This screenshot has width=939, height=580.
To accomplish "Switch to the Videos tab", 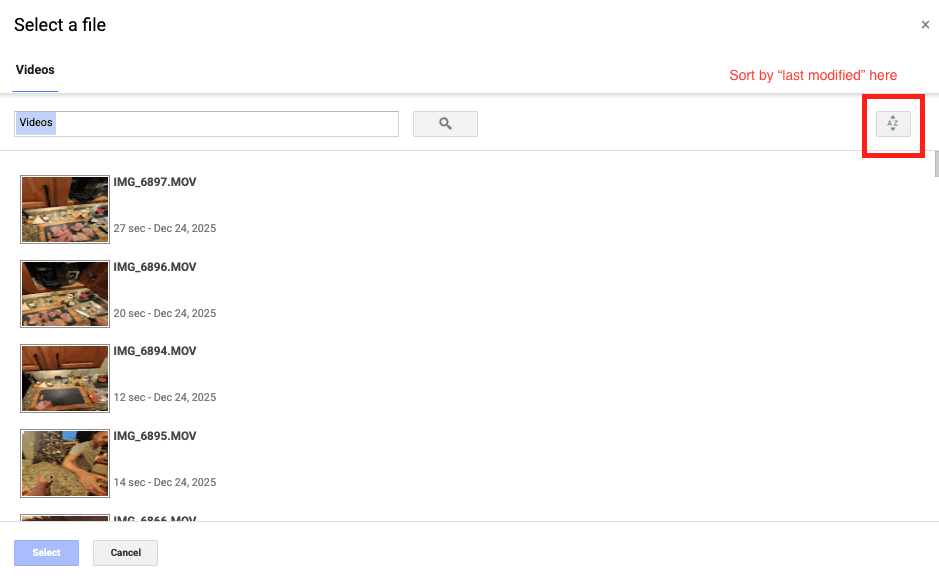I will tap(35, 70).
